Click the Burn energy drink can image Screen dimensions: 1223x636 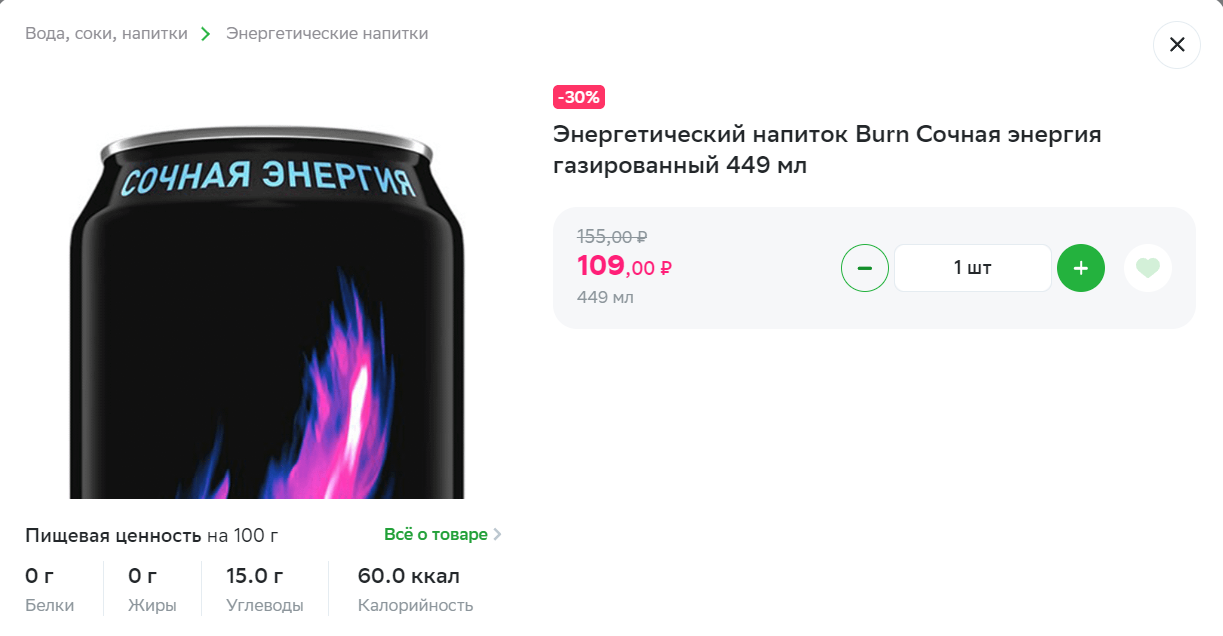(268, 310)
